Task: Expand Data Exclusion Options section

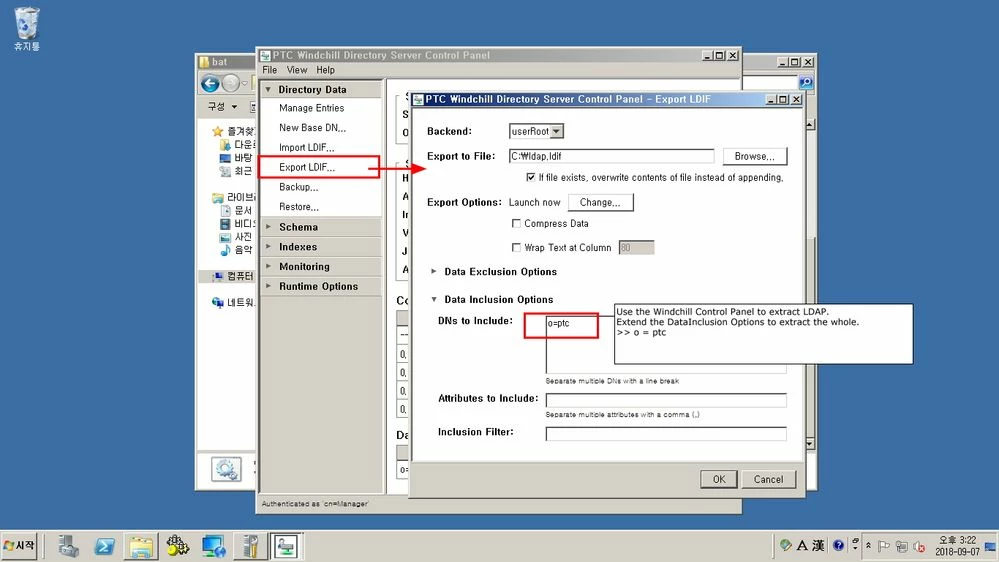Action: [x=434, y=271]
